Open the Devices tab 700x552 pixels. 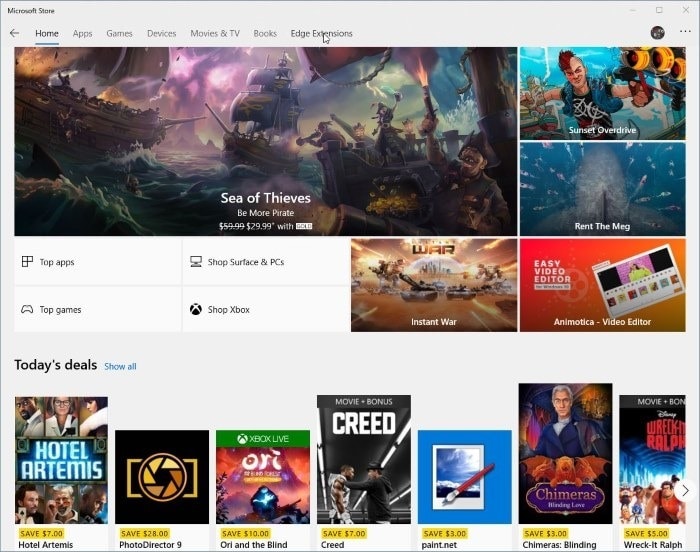(x=162, y=33)
